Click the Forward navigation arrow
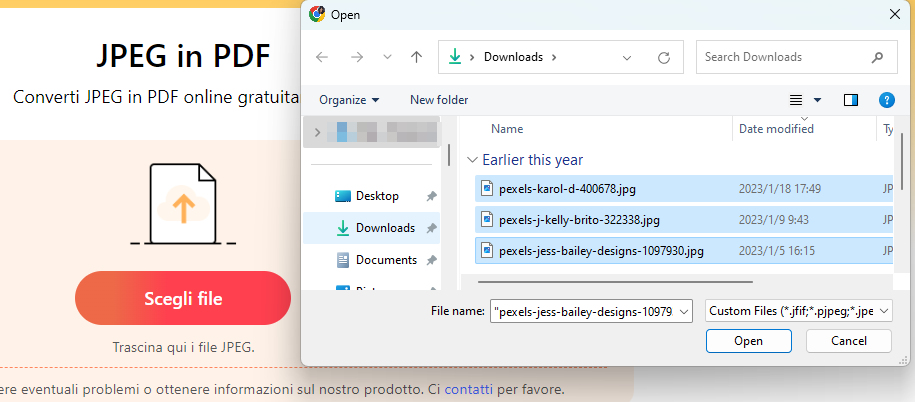Screen dimensions: 915x402 point(356,57)
